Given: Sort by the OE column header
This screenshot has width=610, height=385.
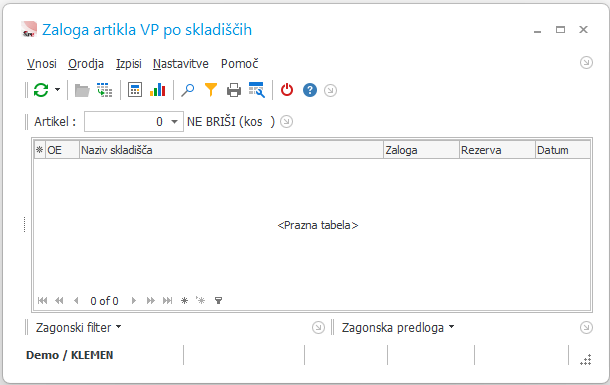Looking at the screenshot, I should click(x=62, y=150).
